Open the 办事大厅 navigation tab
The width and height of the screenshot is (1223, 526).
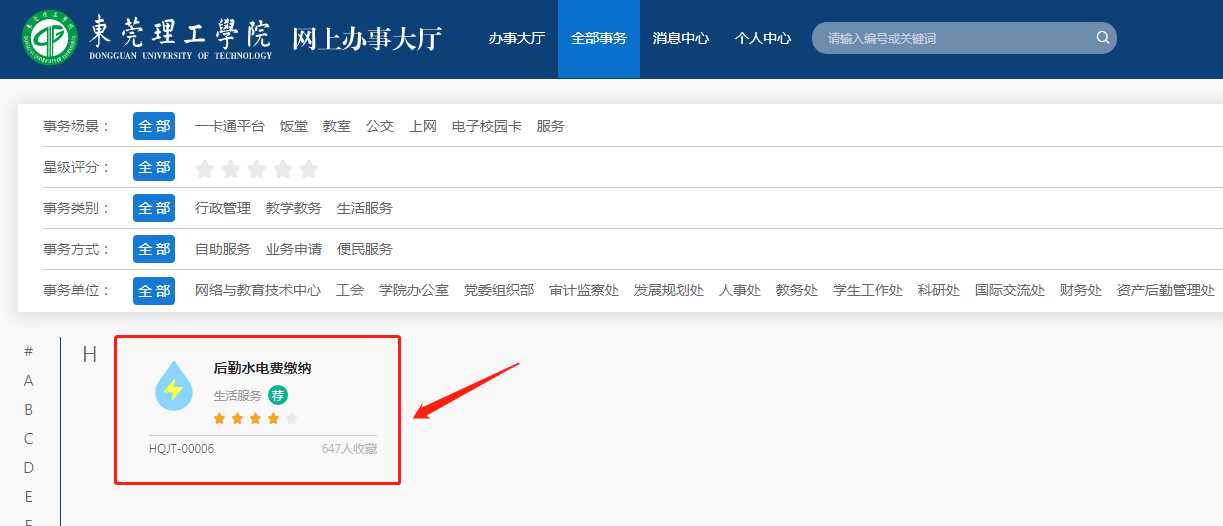coord(516,38)
